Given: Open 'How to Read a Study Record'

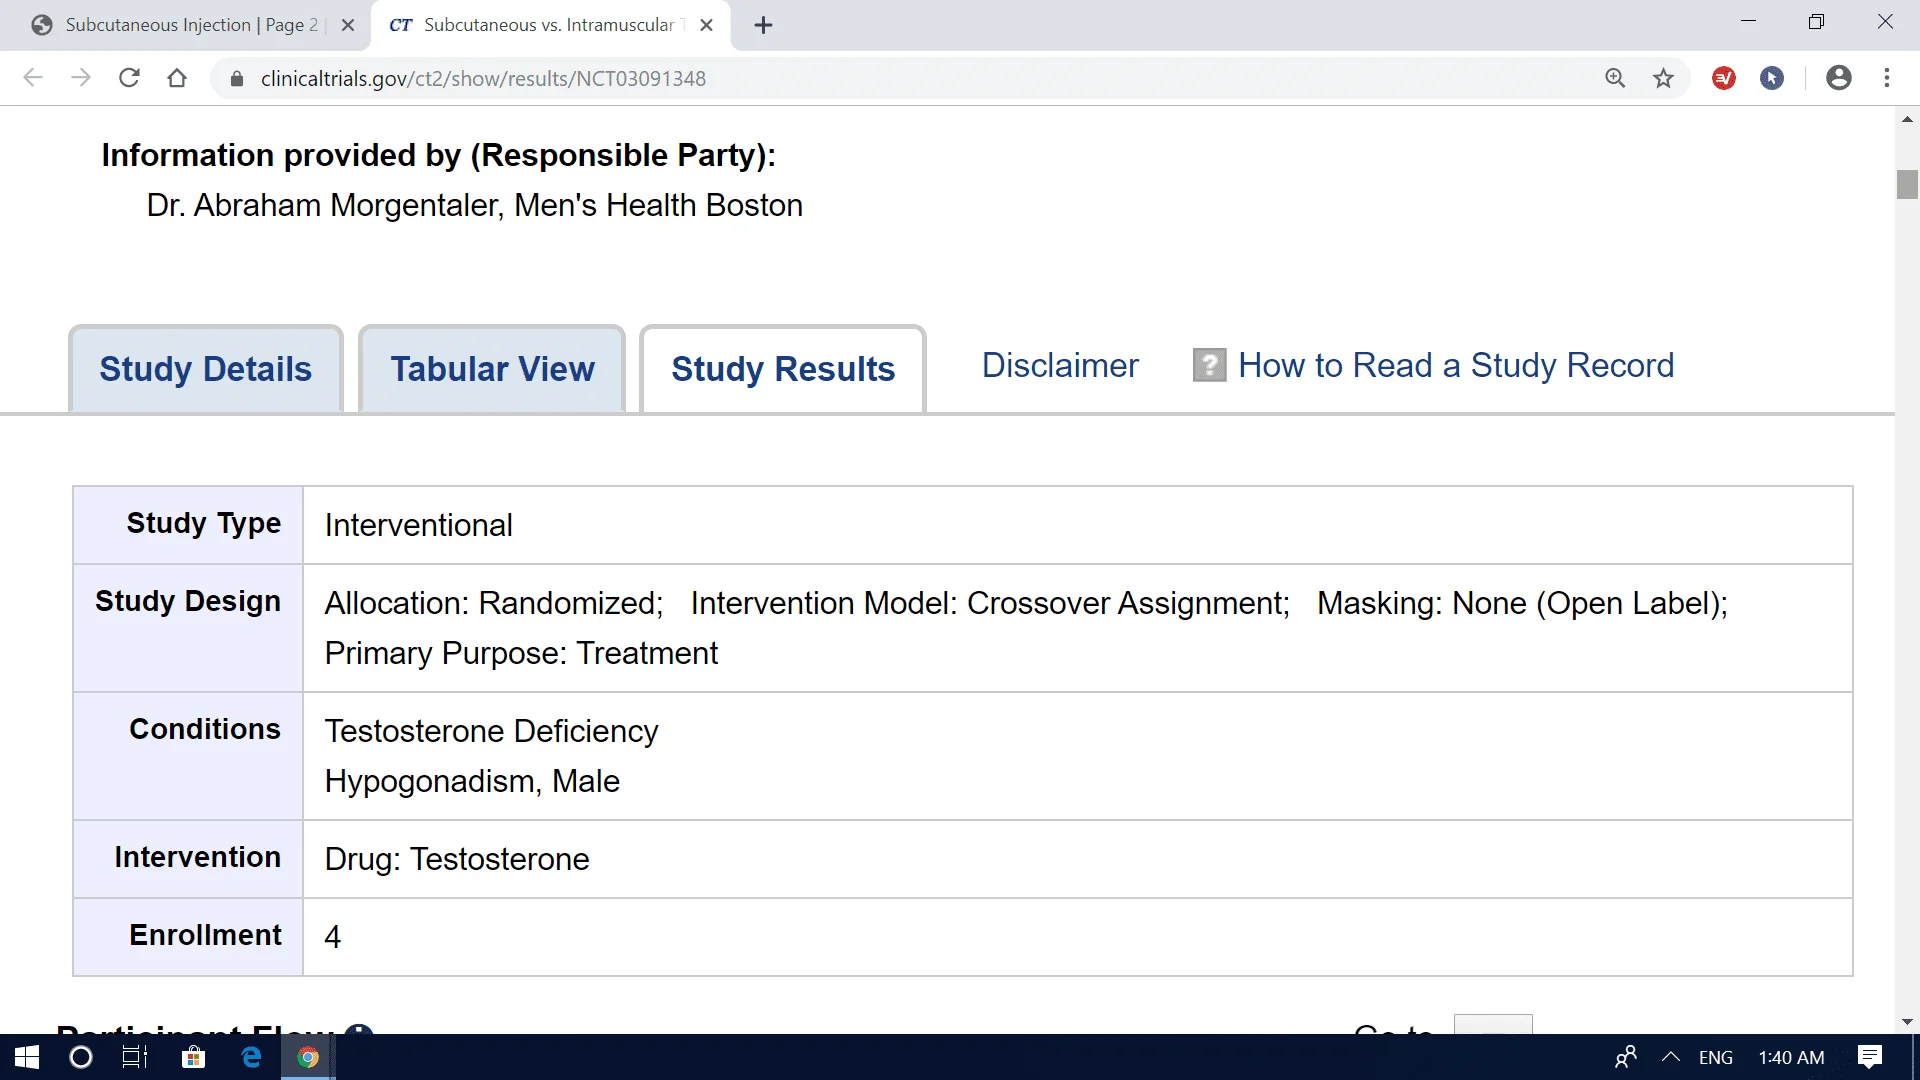Looking at the screenshot, I should (1455, 365).
